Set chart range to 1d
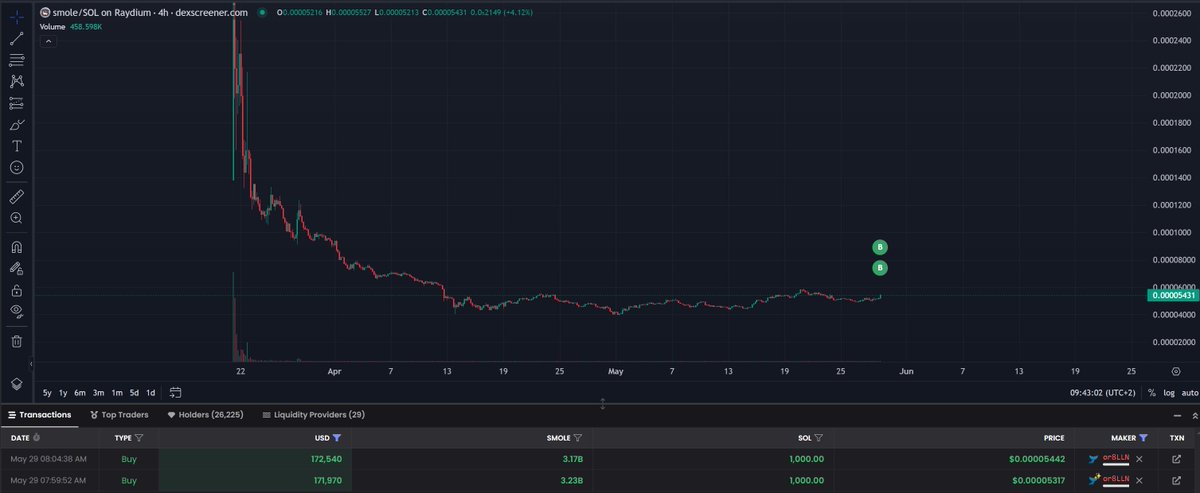This screenshot has height=493, width=1200. 150,392
